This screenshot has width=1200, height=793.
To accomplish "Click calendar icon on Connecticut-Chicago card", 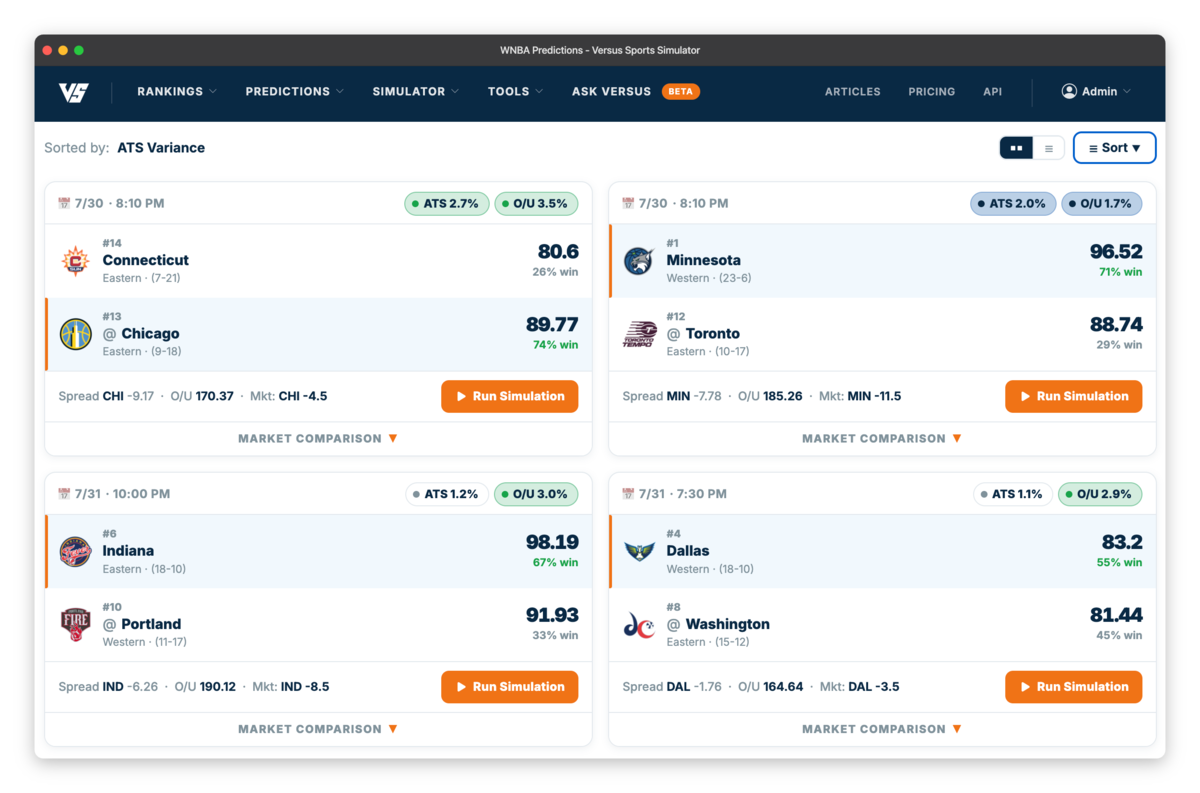I will coord(65,203).
